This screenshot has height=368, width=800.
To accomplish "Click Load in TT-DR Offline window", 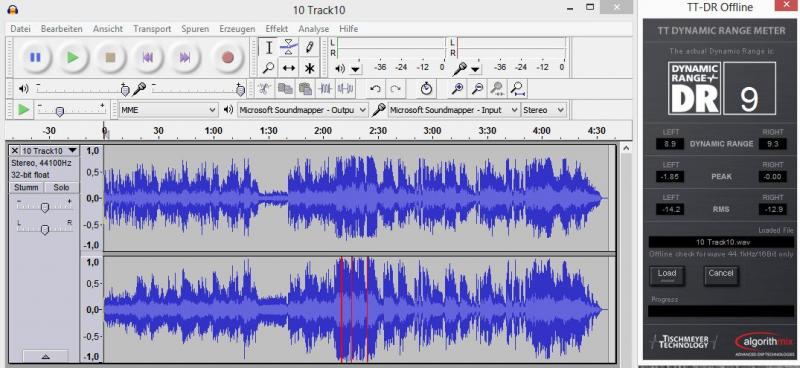I will (667, 275).
